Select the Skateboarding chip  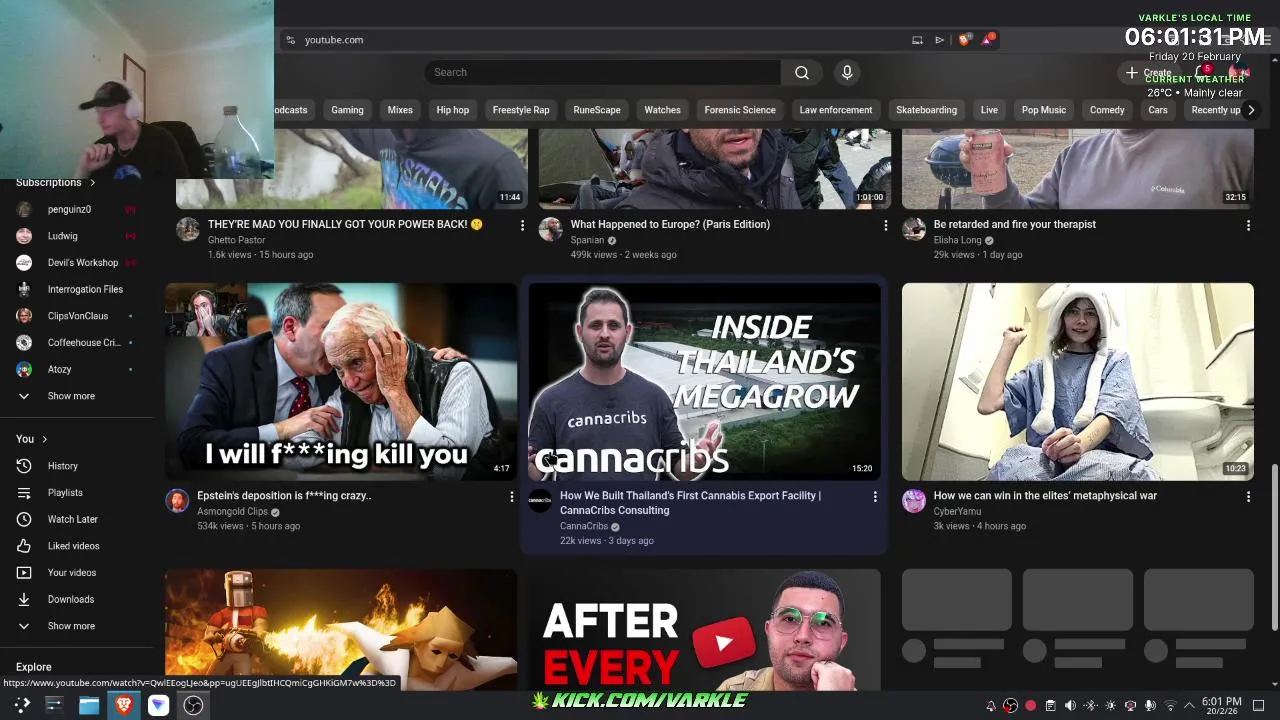(926, 110)
